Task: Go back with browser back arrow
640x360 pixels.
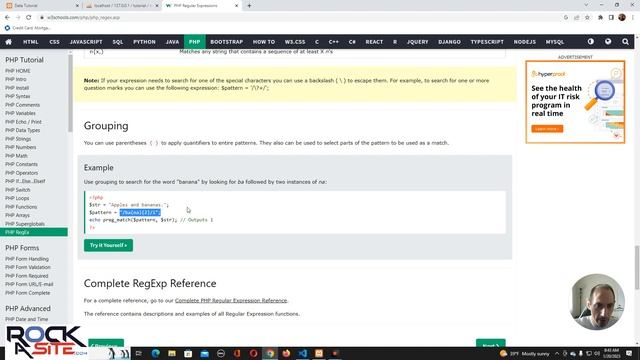Action: tap(7, 18)
